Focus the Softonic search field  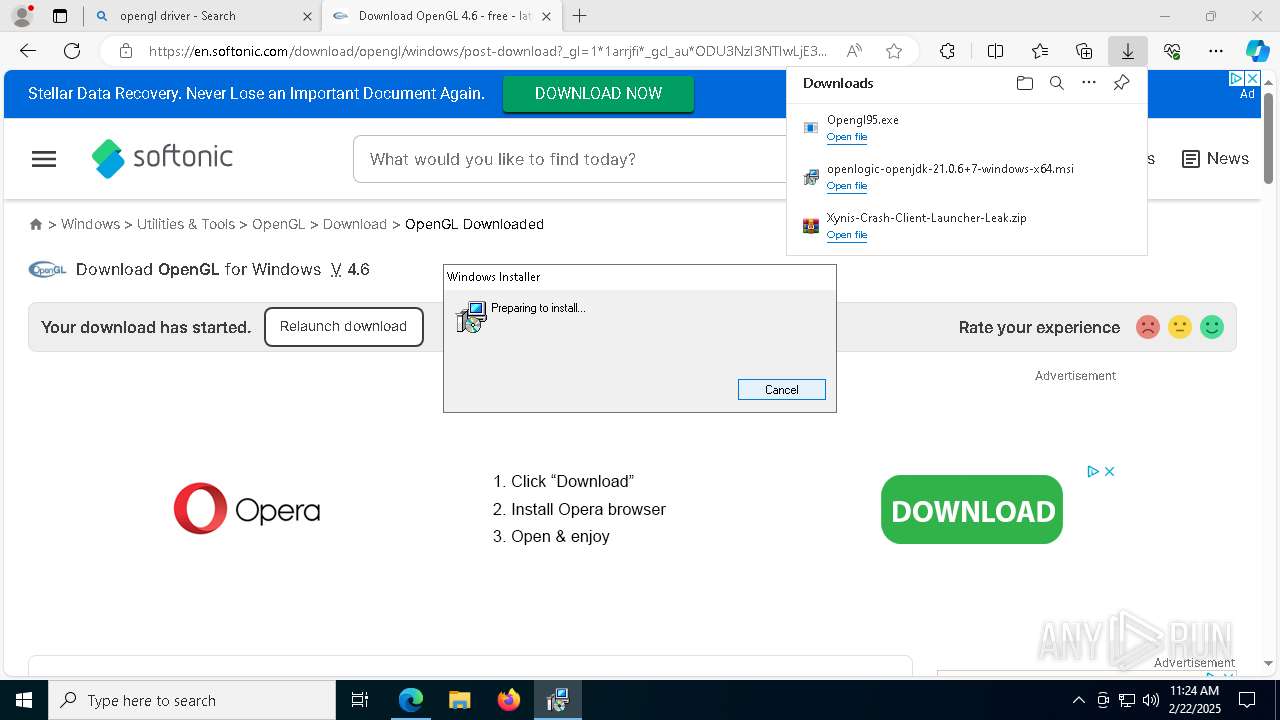570,159
